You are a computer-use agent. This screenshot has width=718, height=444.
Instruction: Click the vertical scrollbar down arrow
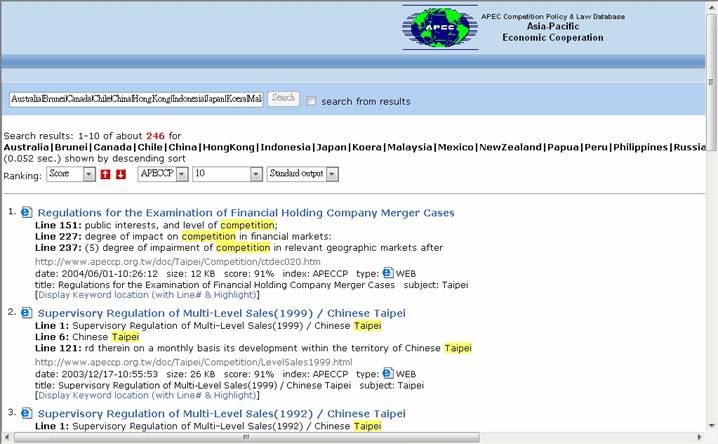711,426
